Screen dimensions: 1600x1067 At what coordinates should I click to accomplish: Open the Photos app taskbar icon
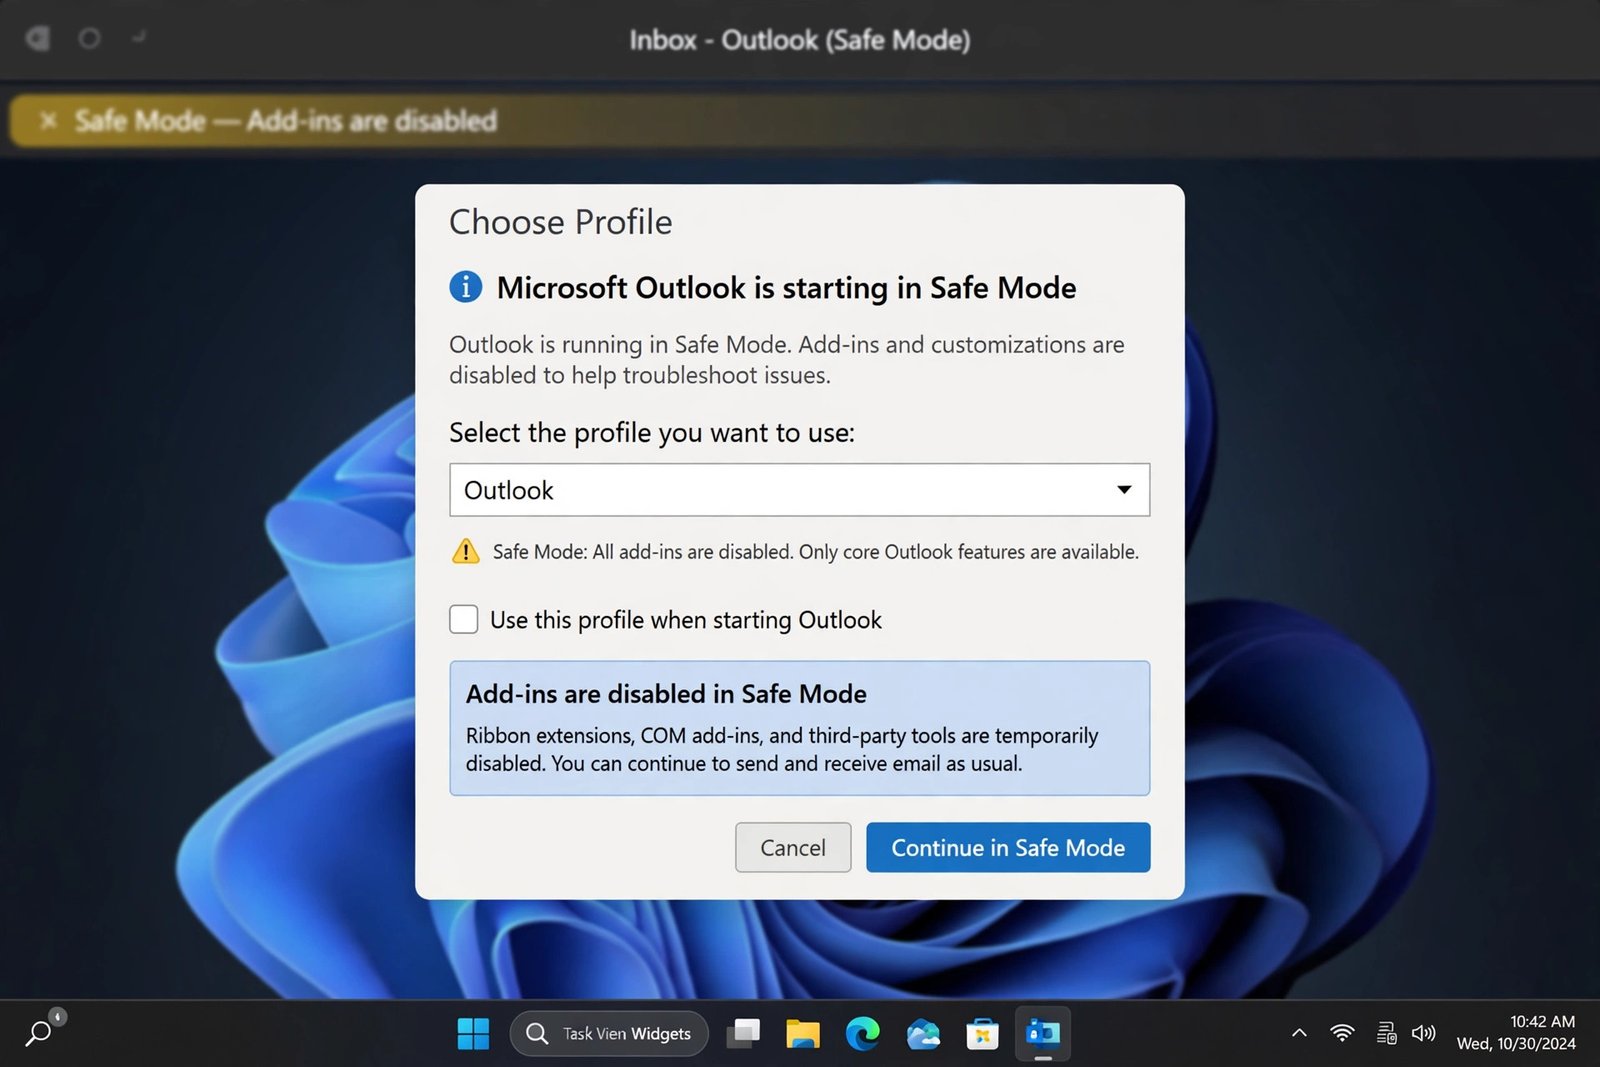922,1033
